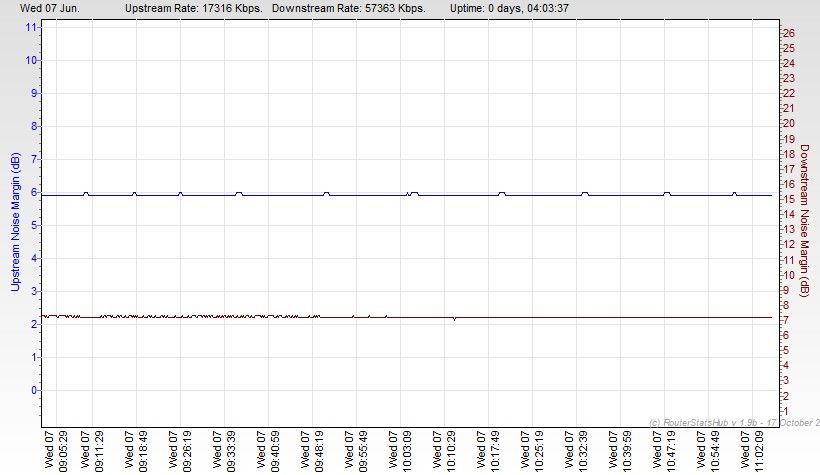Click the 26 tick on downstream axis
This screenshot has width=820, height=475.
(x=788, y=33)
